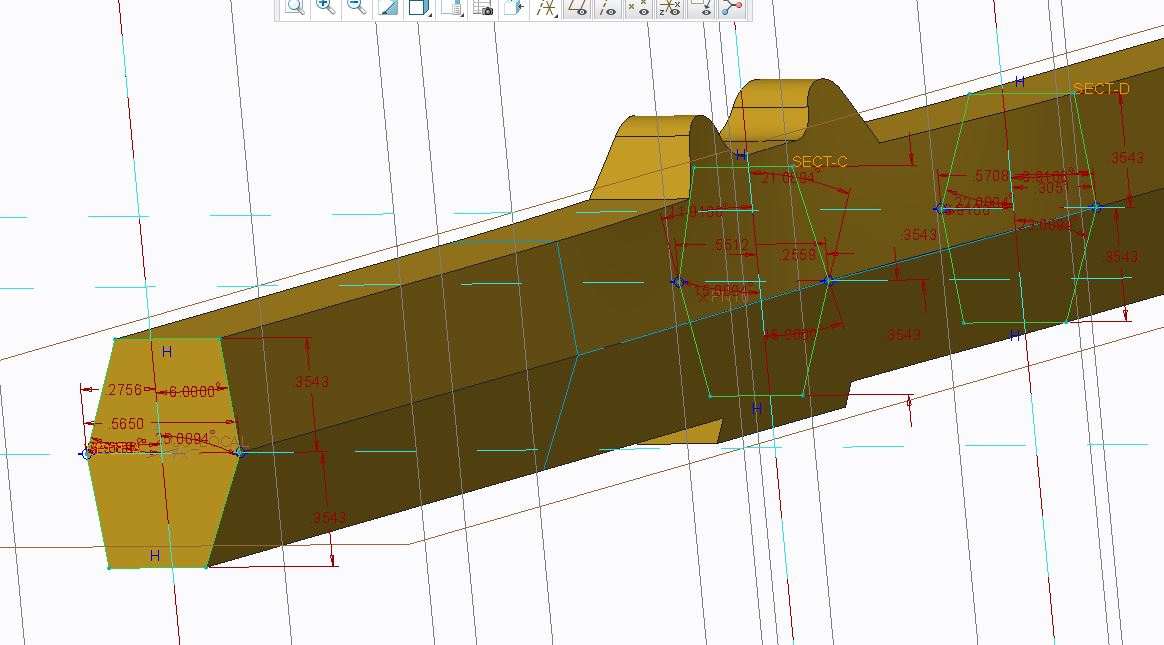Select the 15.0000 angle dimension
Screen dimensions: 1164x645
pos(791,335)
